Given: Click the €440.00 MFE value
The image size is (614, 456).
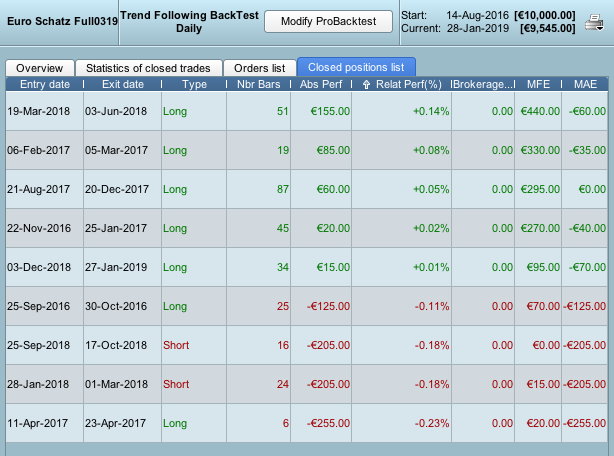Looking at the screenshot, I should coord(540,111).
